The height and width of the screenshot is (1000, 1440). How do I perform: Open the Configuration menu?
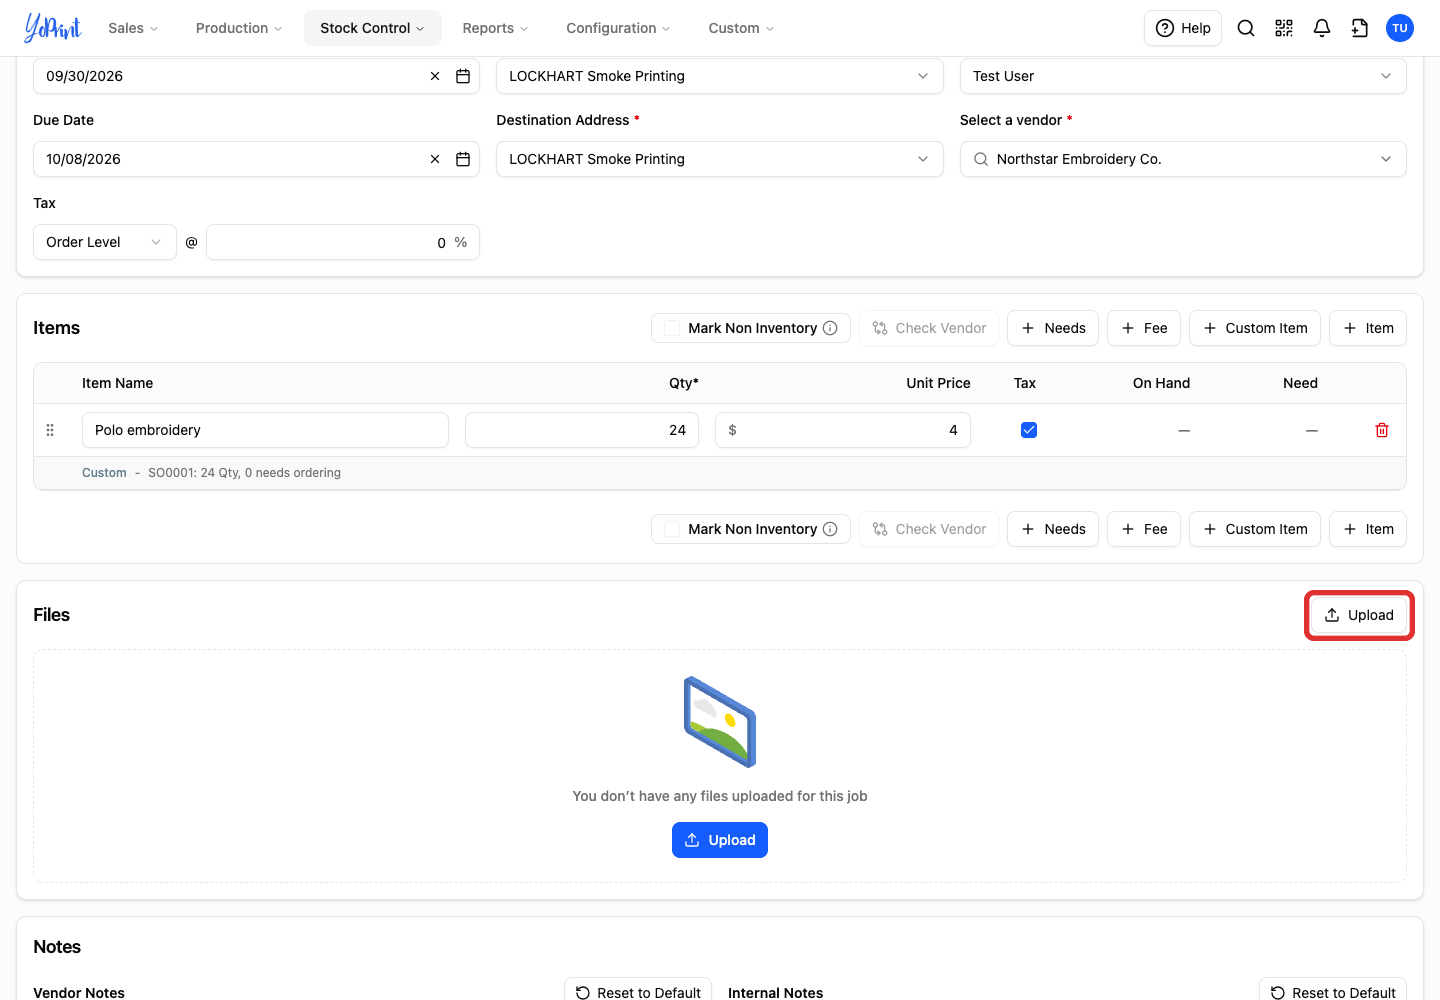pos(618,28)
